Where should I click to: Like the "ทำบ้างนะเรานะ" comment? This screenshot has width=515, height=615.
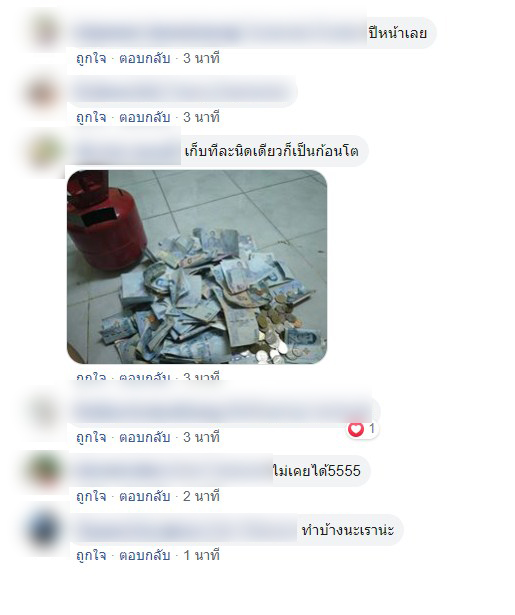(x=91, y=555)
